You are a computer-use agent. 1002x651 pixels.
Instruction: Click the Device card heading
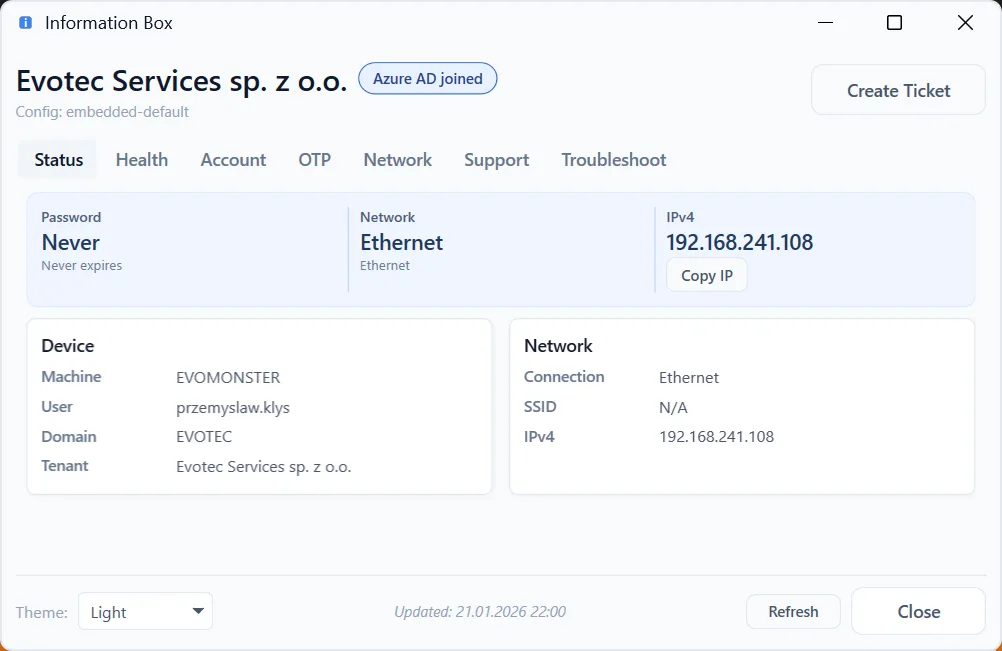tap(68, 346)
